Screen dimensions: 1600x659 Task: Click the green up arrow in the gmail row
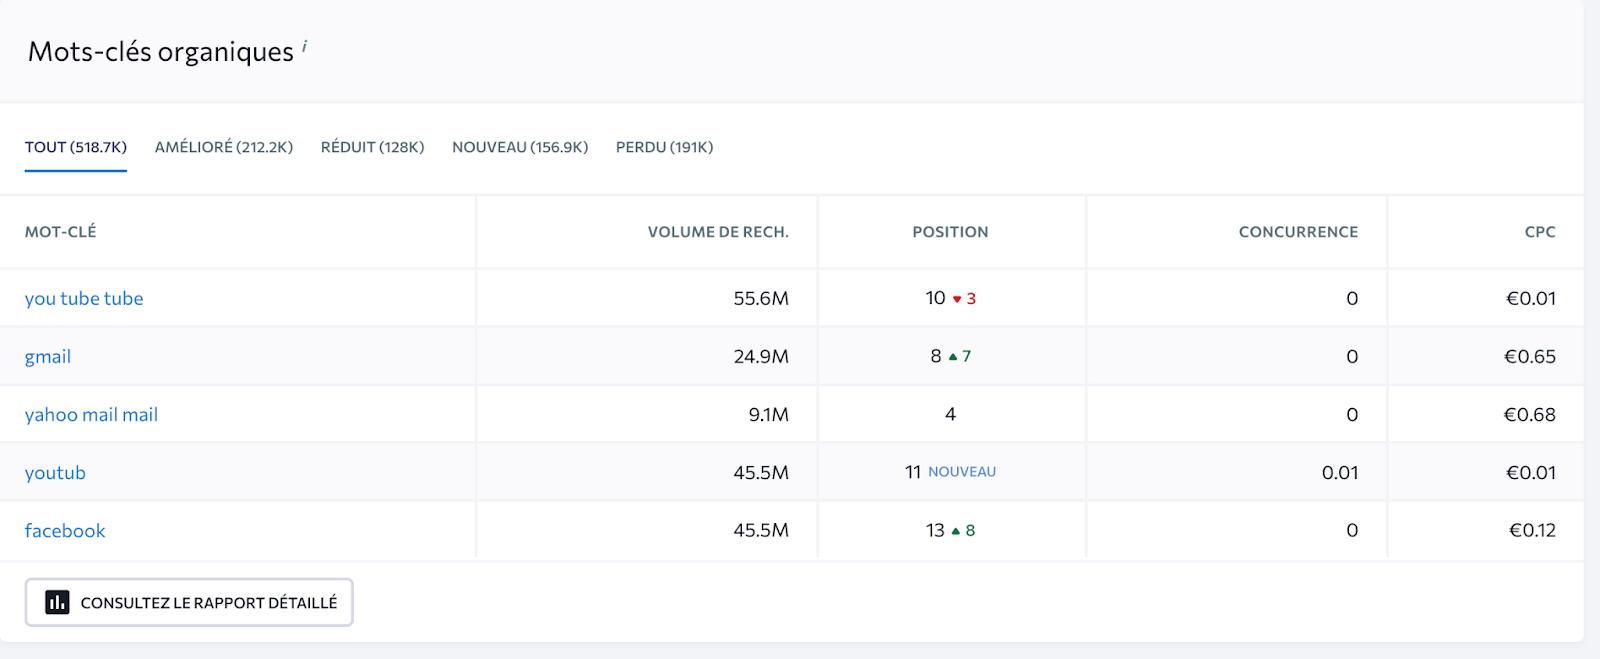click(953, 357)
